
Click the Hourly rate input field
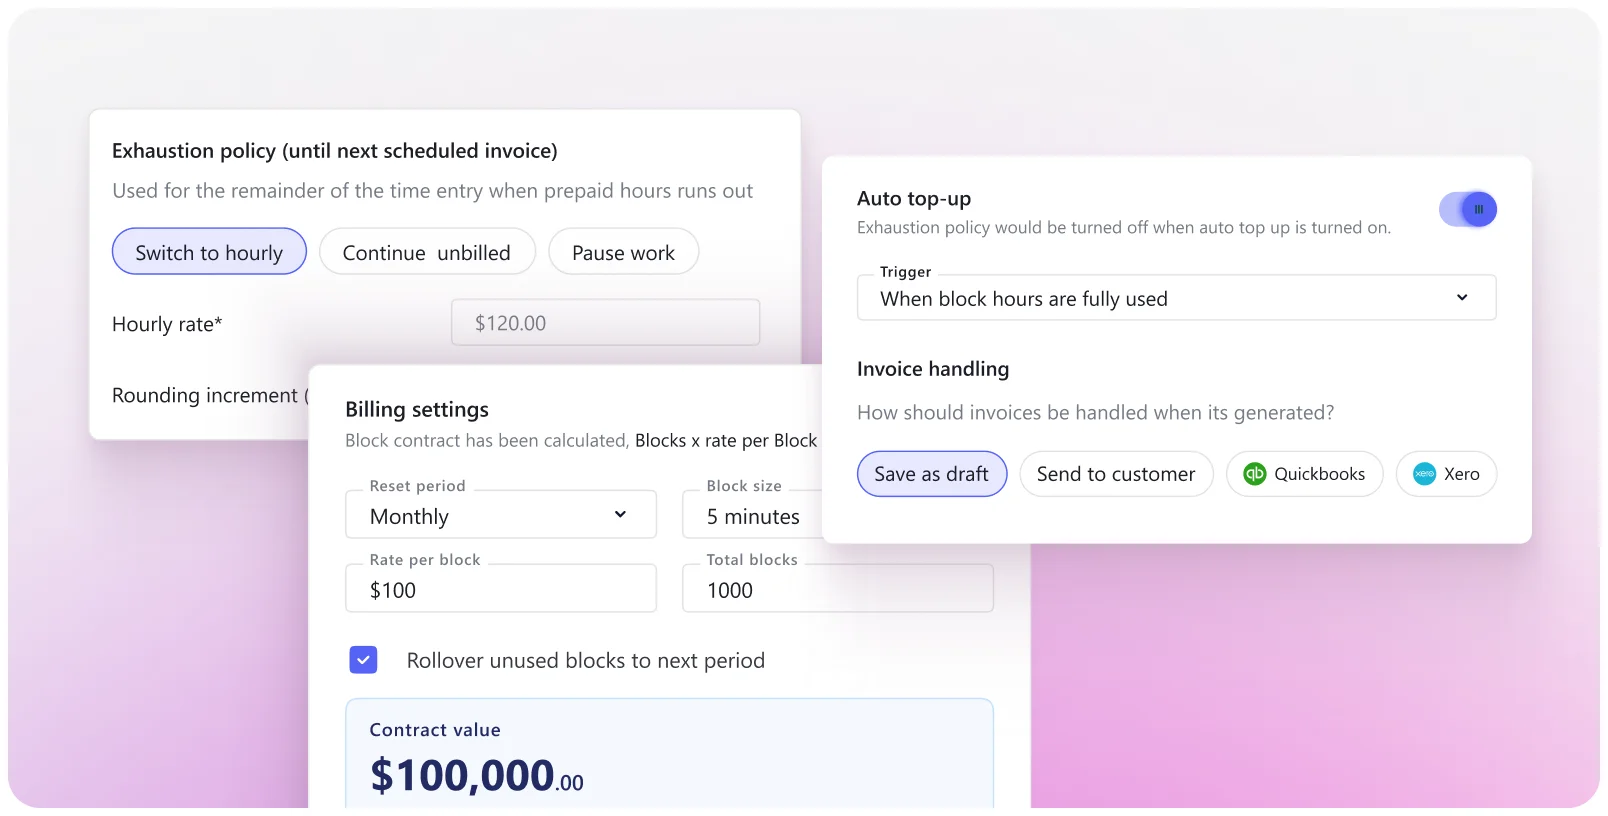coord(605,323)
